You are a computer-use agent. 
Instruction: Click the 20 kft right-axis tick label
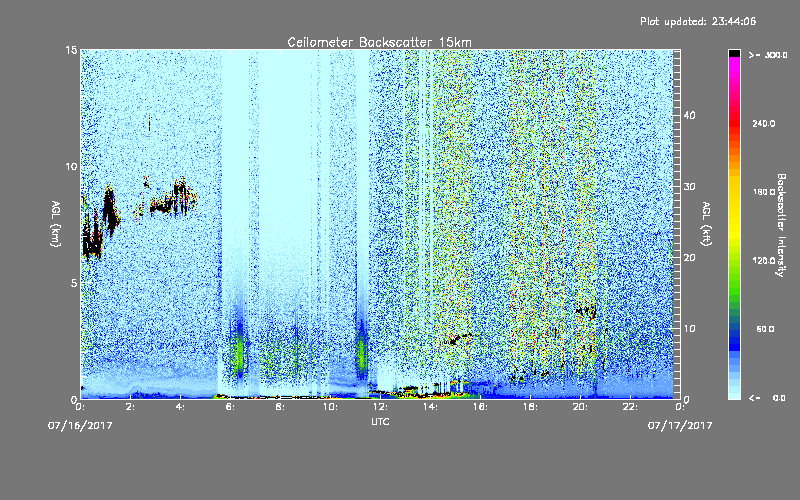[689, 257]
